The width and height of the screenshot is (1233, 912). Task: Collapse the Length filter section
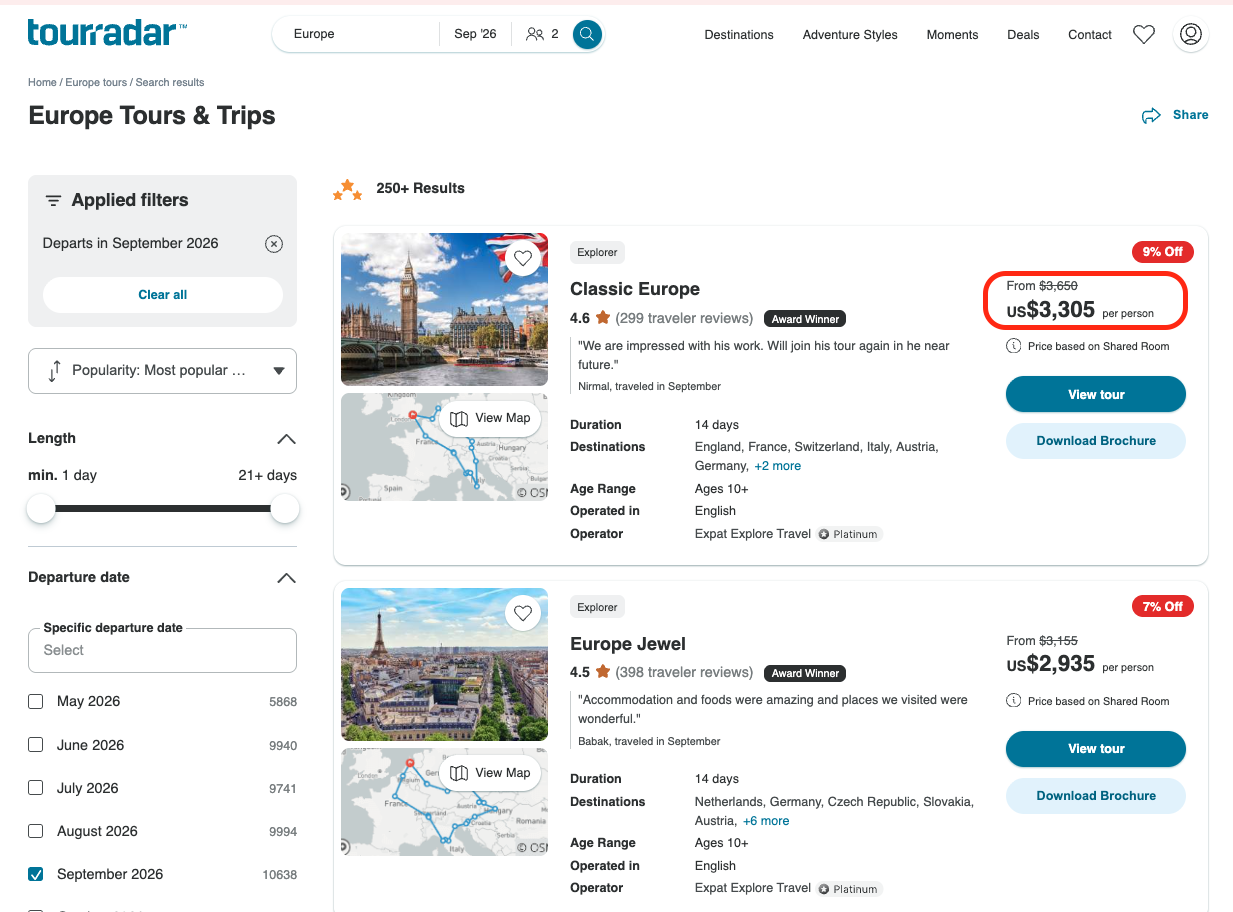(x=286, y=439)
